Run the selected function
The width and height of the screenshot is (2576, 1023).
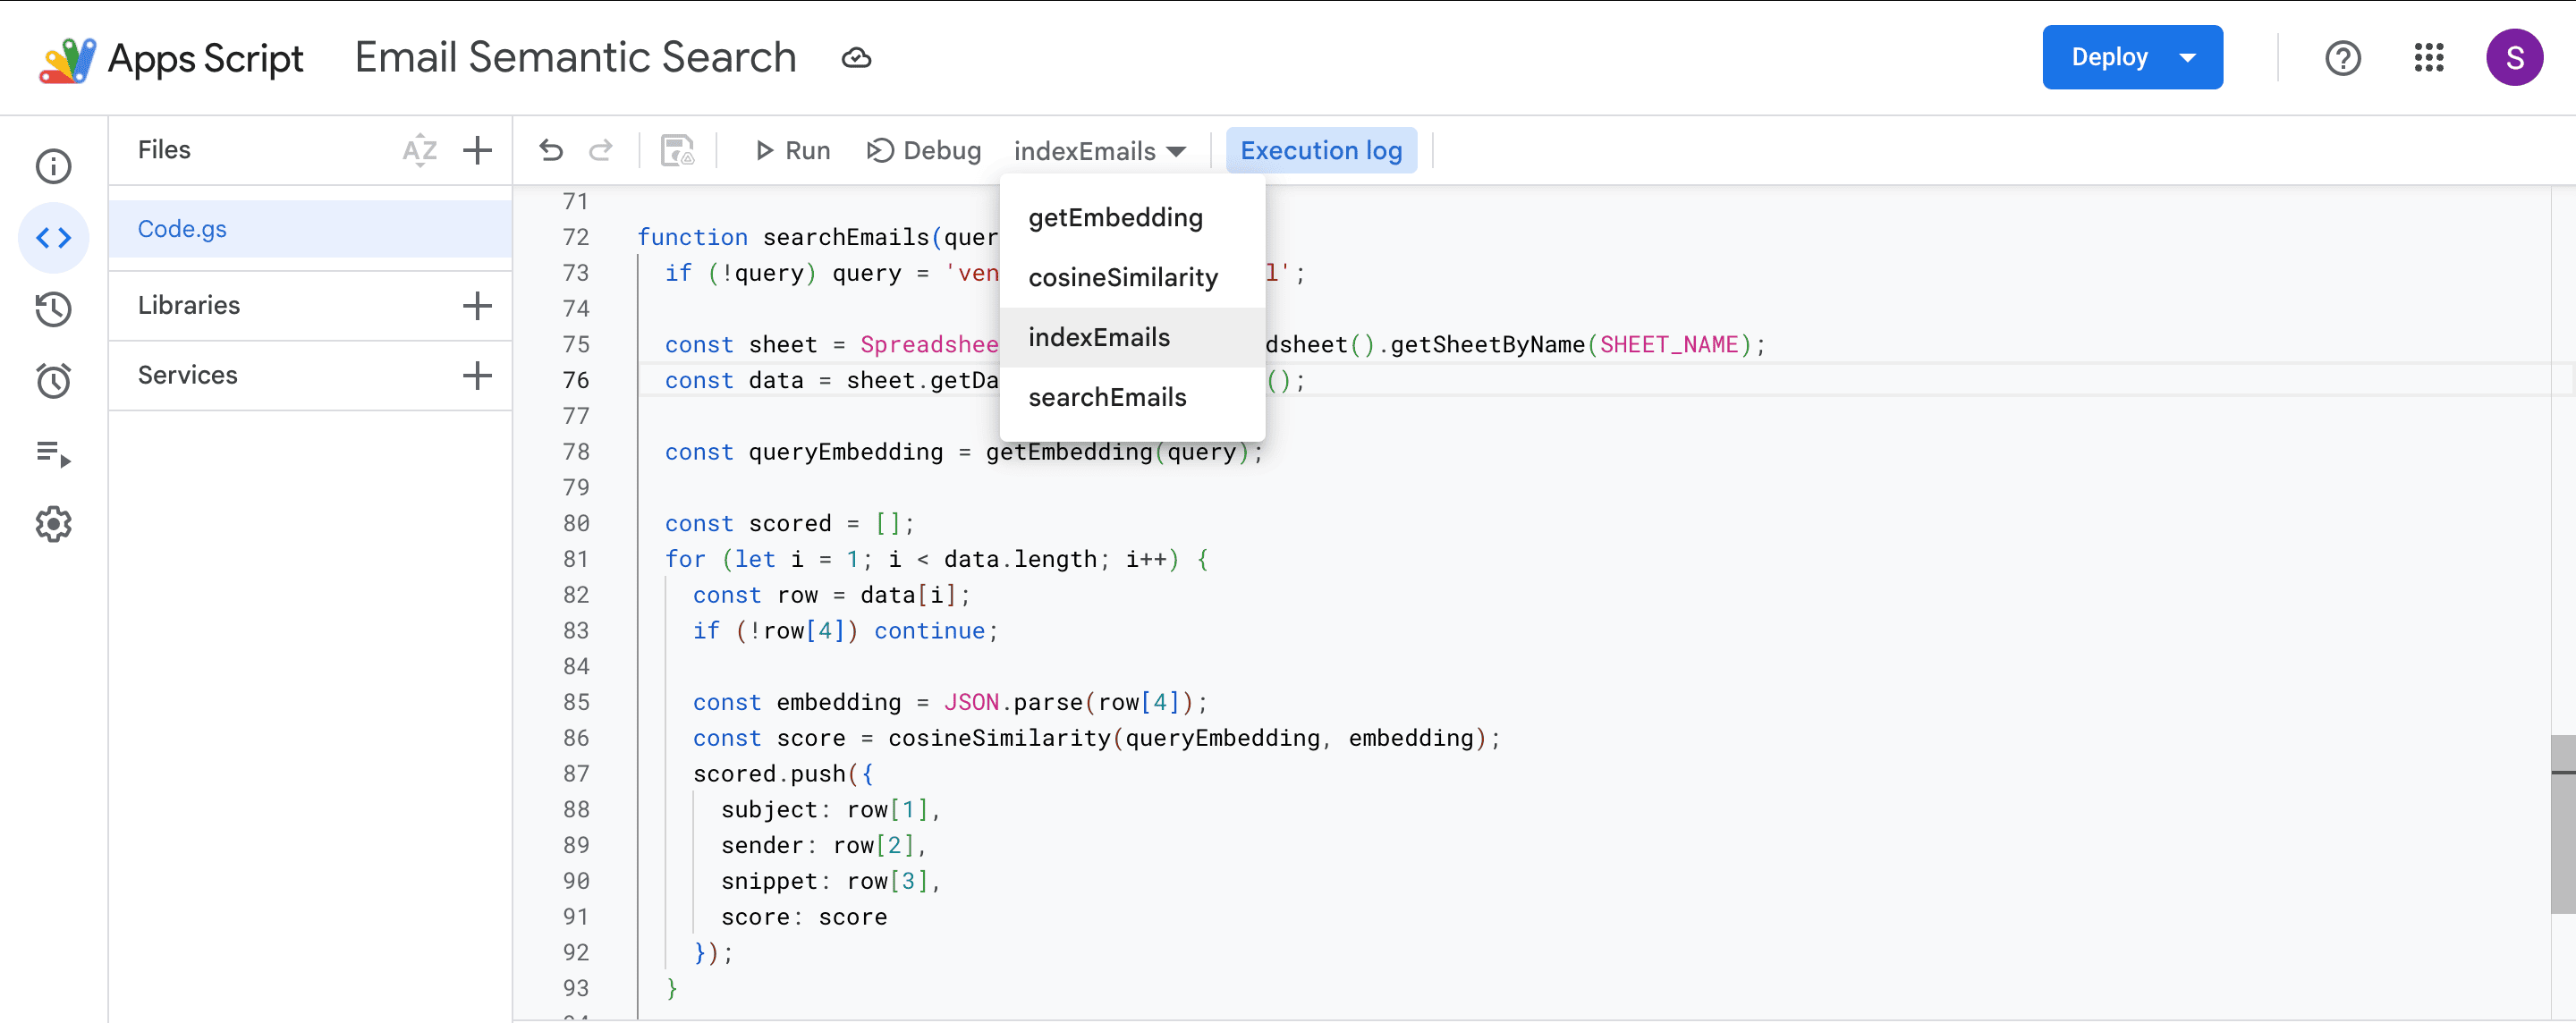793,150
